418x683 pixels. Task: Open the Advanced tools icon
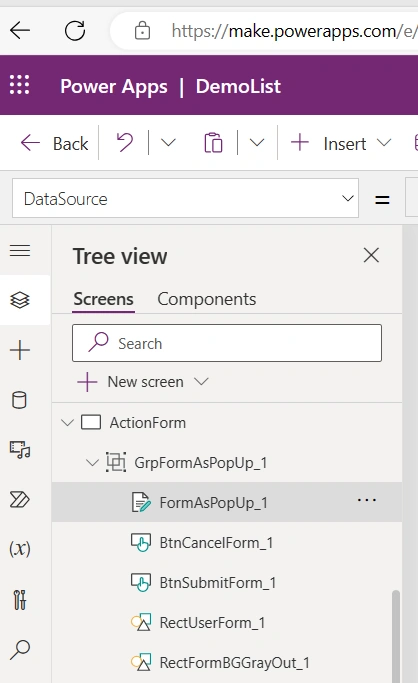click(x=20, y=599)
